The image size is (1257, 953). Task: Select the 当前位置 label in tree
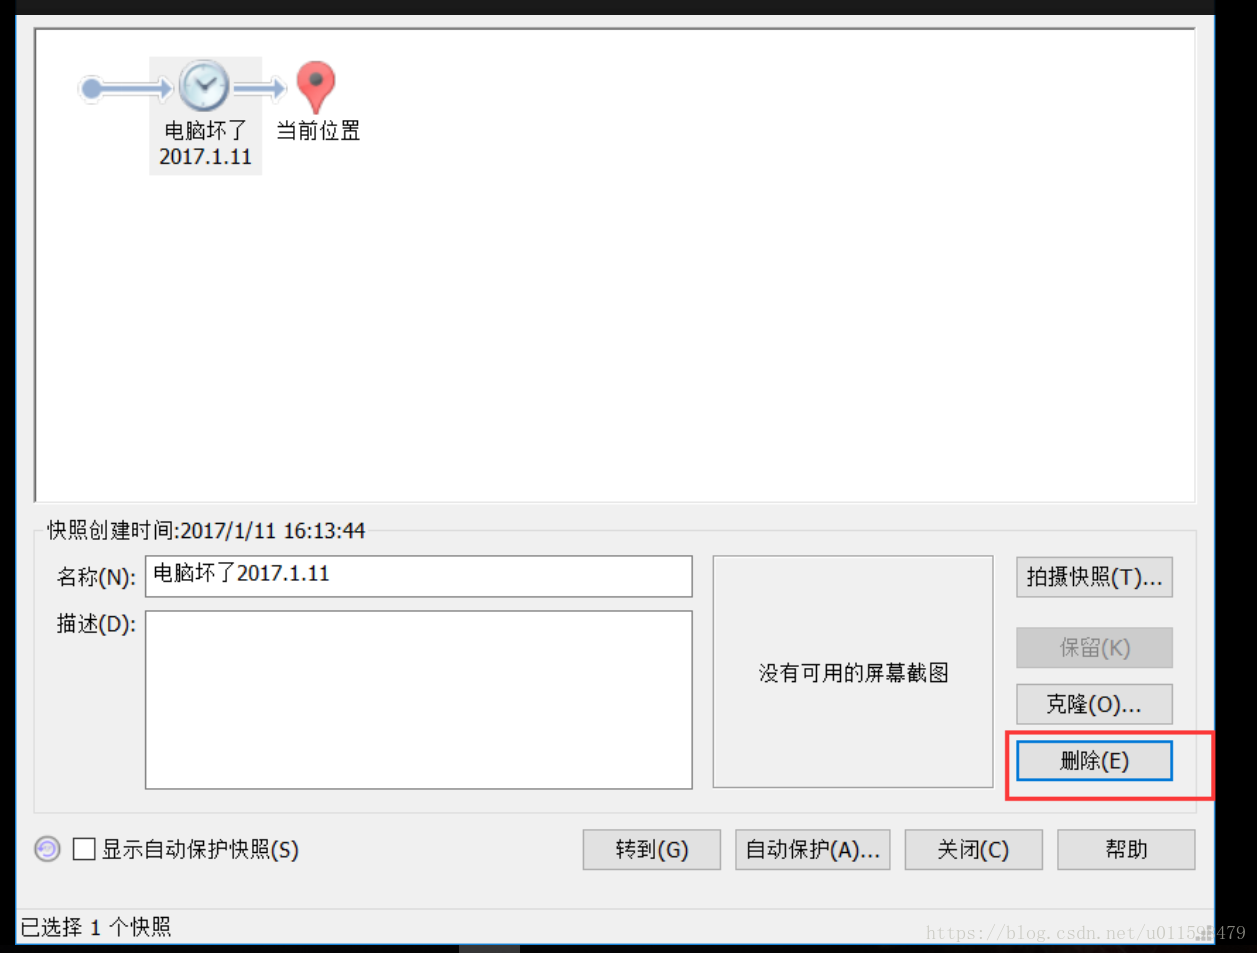[x=318, y=131]
